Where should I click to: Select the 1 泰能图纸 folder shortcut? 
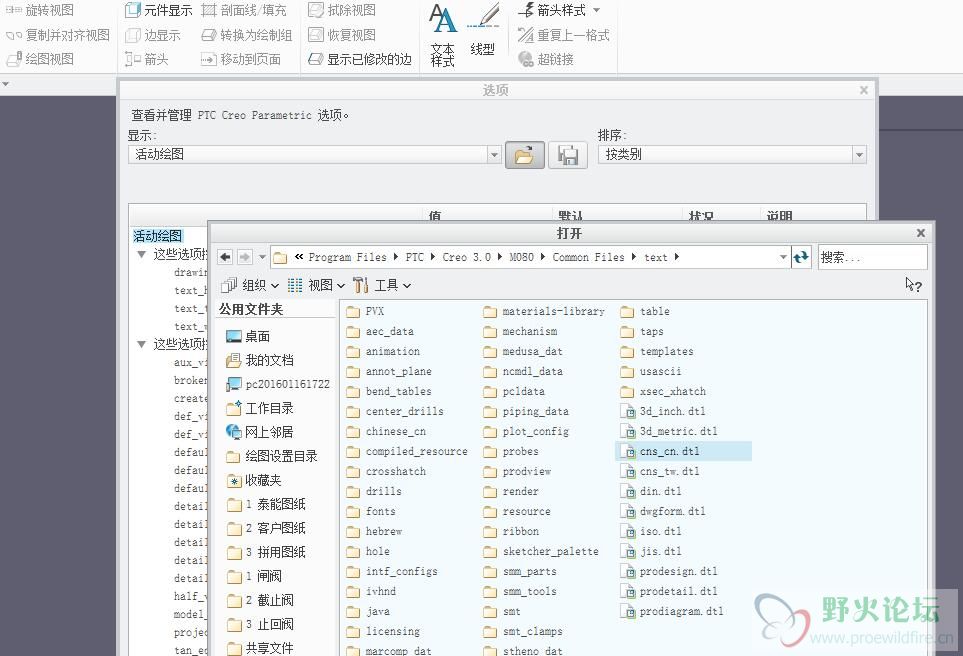pos(266,504)
